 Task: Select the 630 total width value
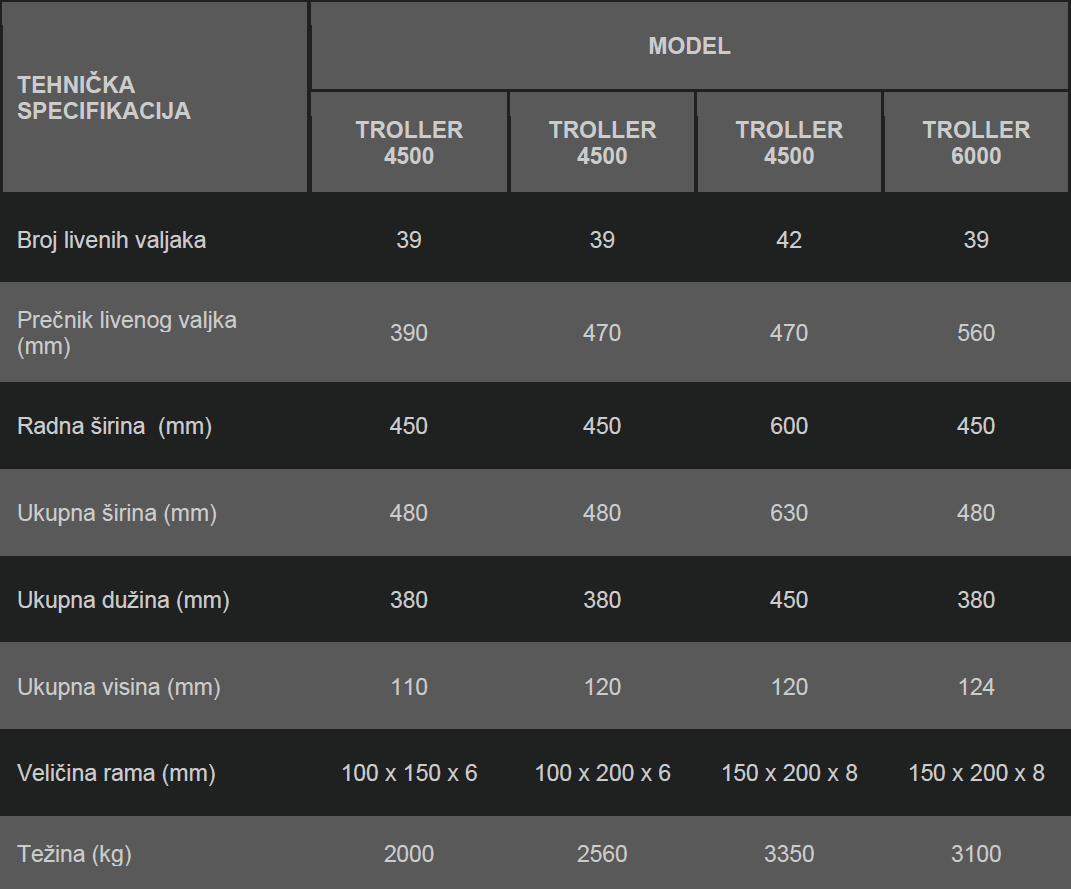pyautogui.click(x=789, y=513)
